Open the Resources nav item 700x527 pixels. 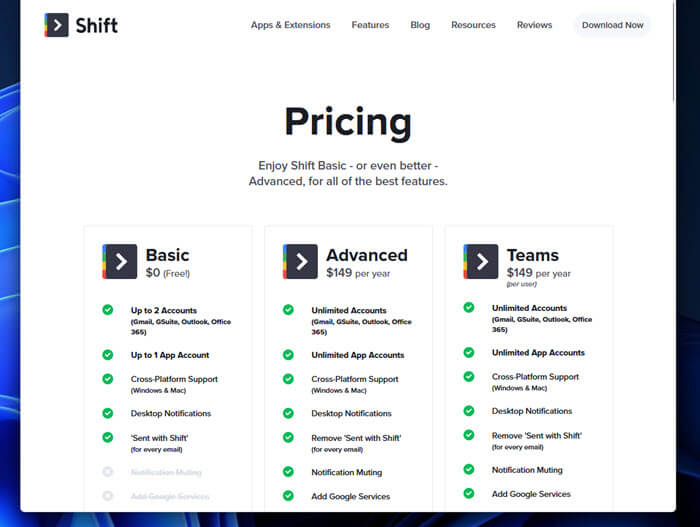pos(473,25)
